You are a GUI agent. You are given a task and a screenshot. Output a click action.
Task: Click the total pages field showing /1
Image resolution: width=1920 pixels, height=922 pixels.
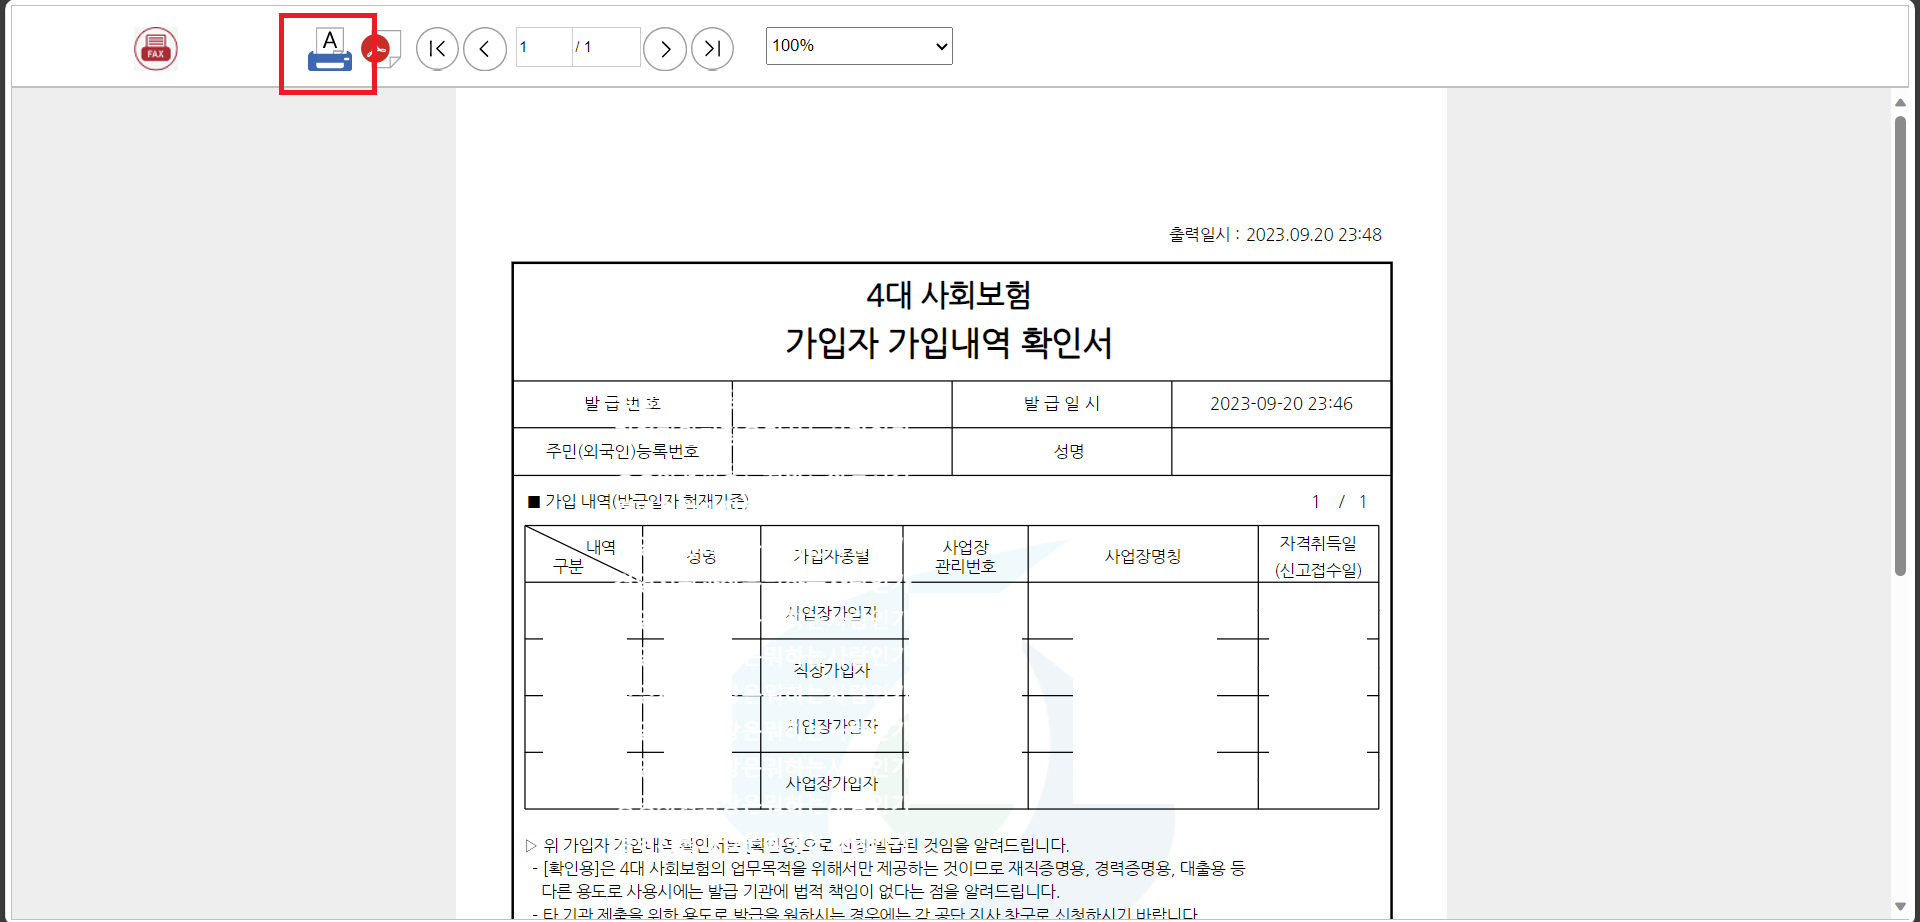[605, 46]
